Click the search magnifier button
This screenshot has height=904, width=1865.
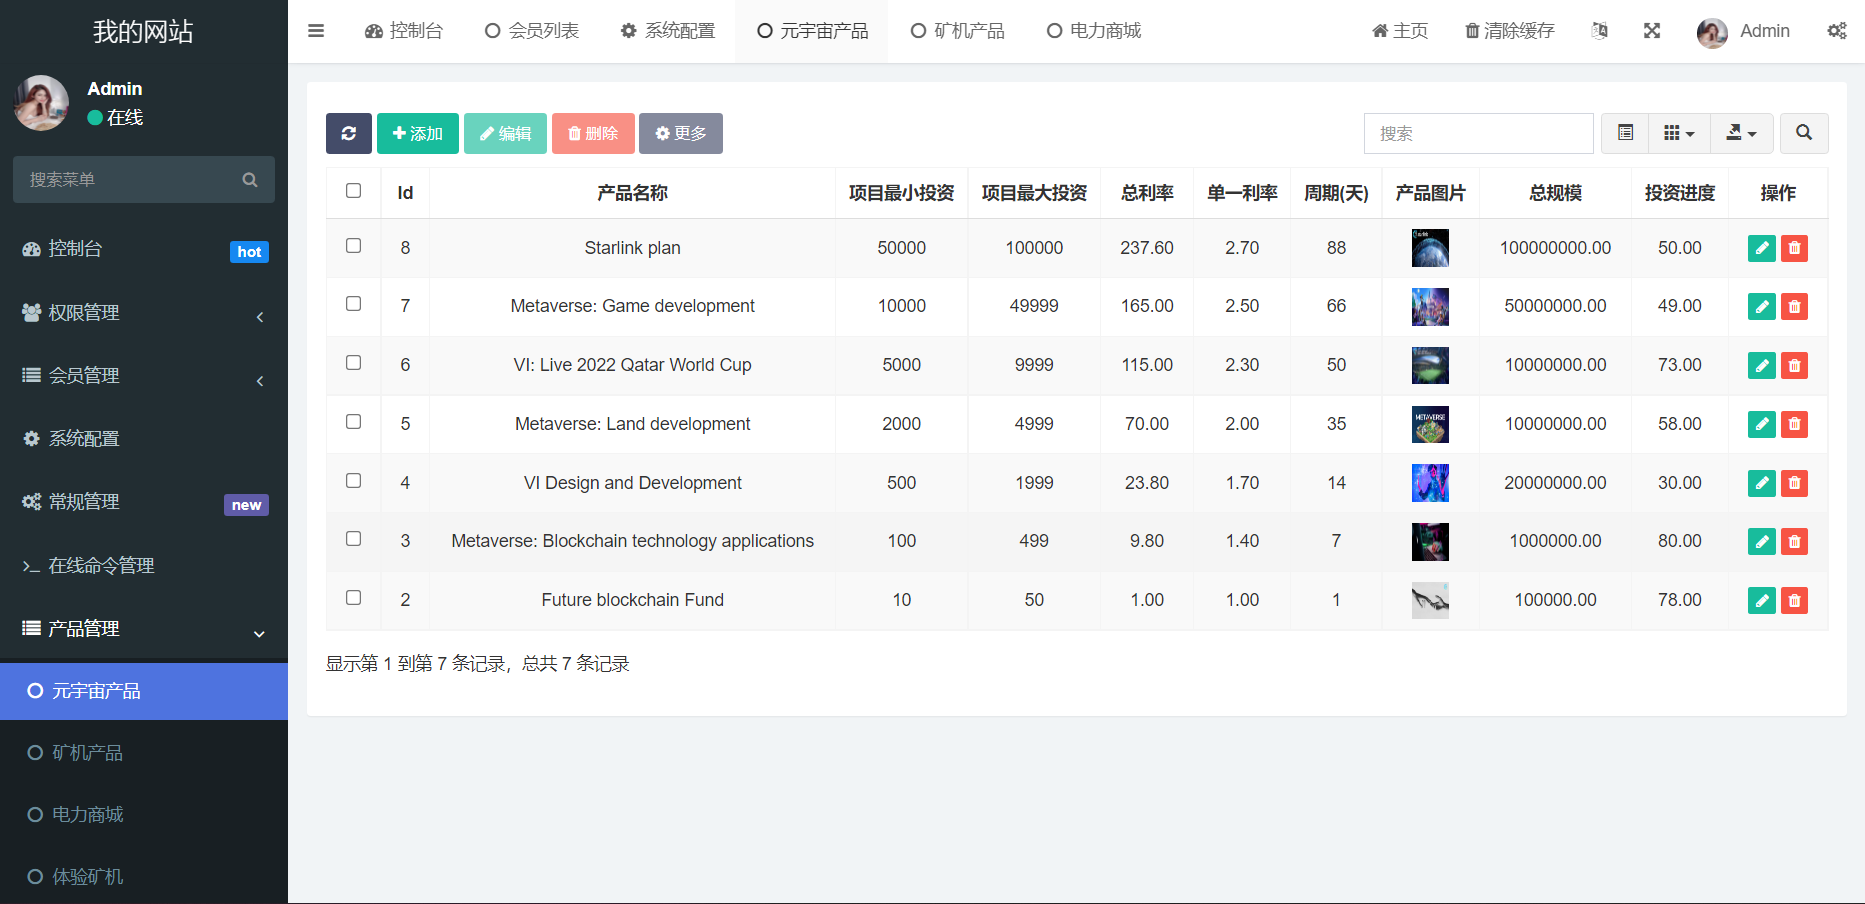coord(1803,133)
